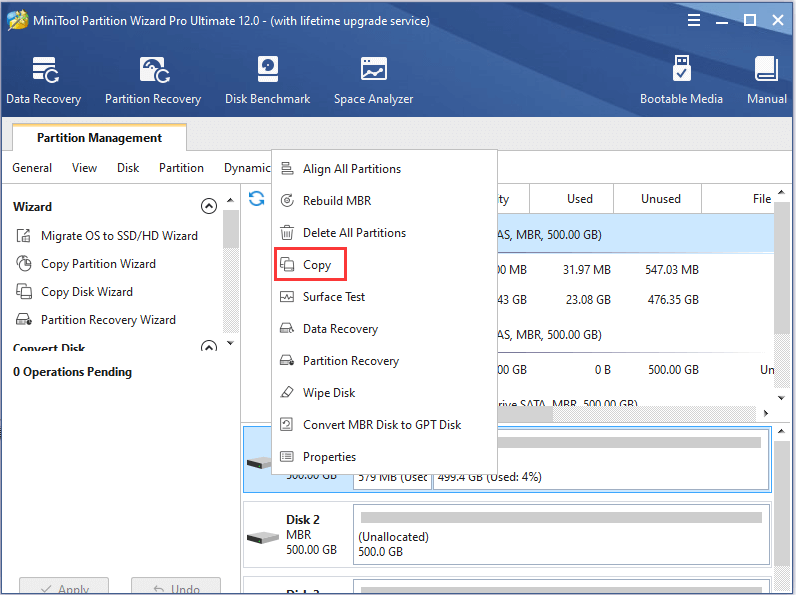
Task: Click the Surface Test icon
Action: point(287,296)
